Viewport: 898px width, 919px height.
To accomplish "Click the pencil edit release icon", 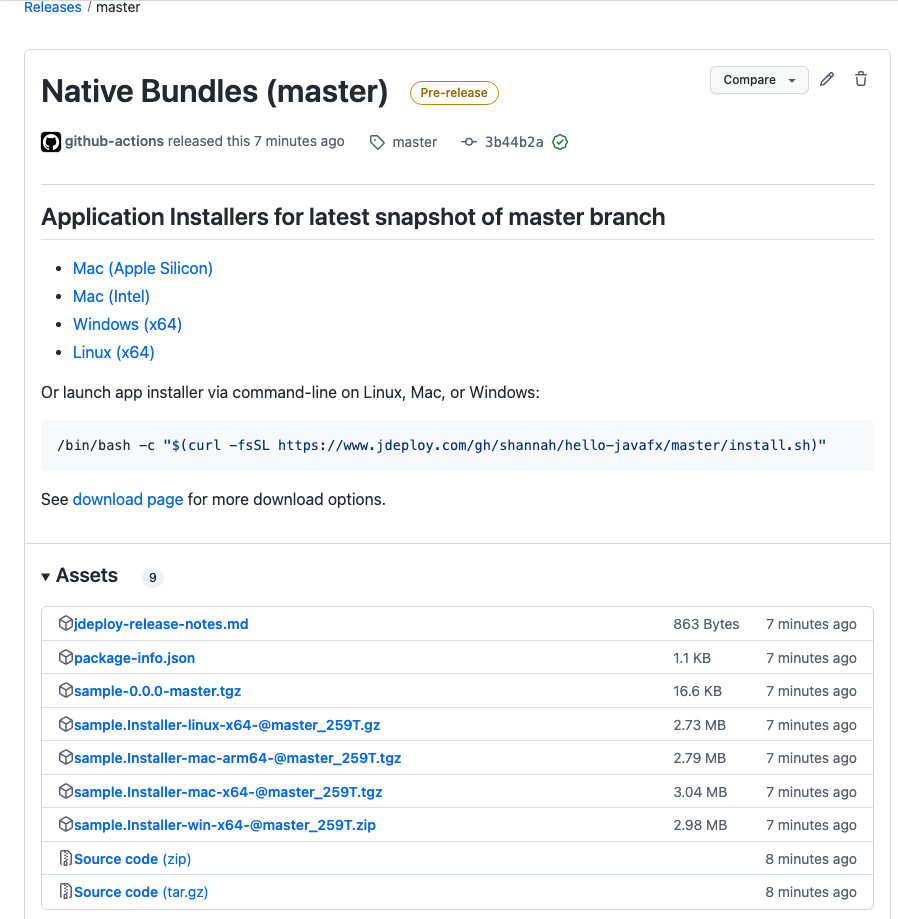I will 827,79.
